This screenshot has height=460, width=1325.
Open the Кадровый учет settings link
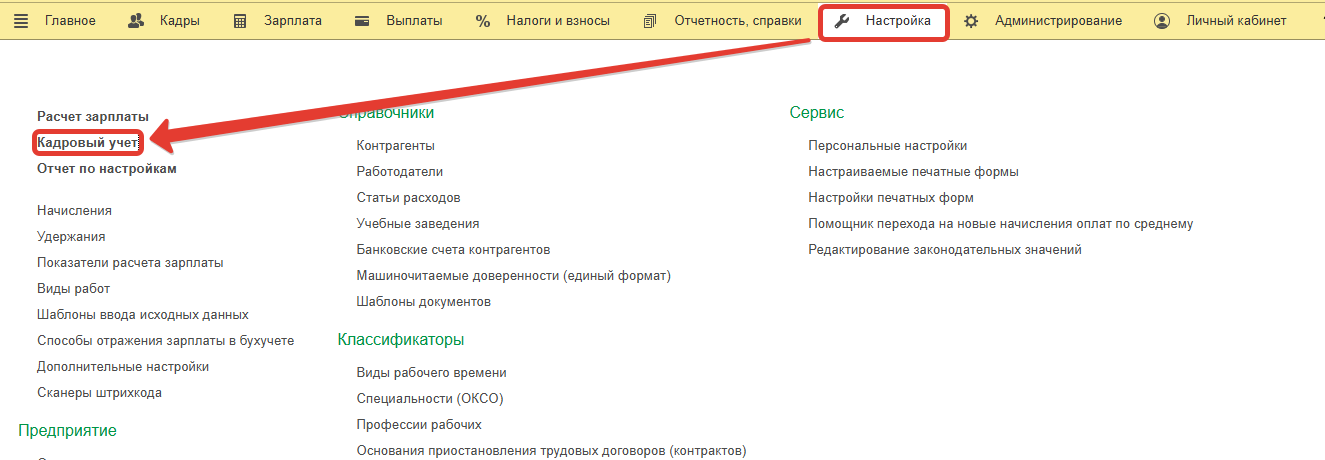pyautogui.click(x=87, y=143)
